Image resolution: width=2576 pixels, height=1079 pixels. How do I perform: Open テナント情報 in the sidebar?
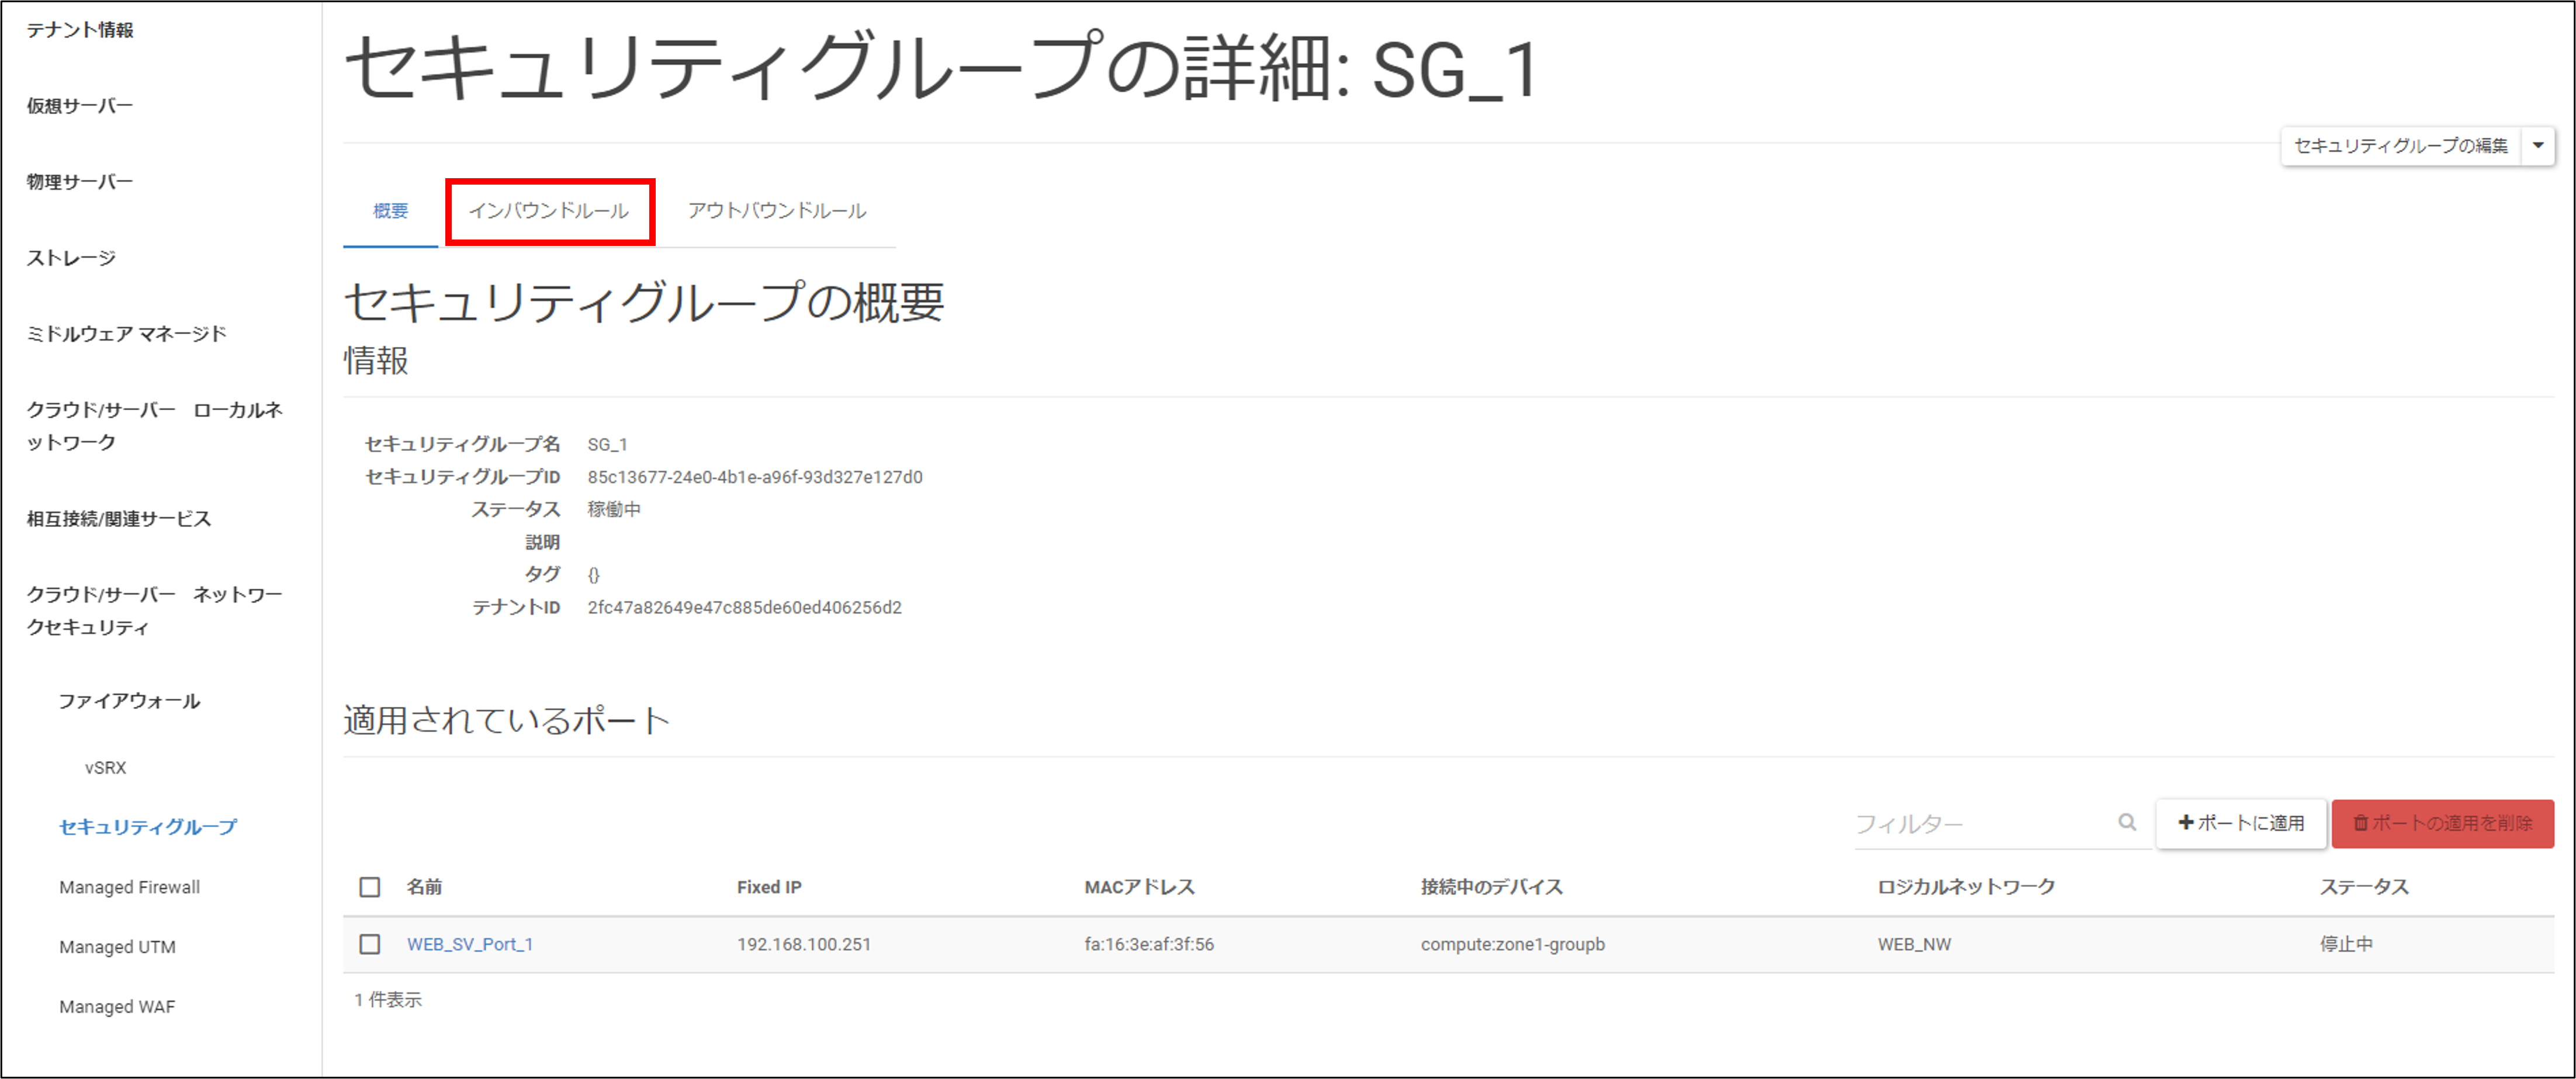pyautogui.click(x=80, y=30)
